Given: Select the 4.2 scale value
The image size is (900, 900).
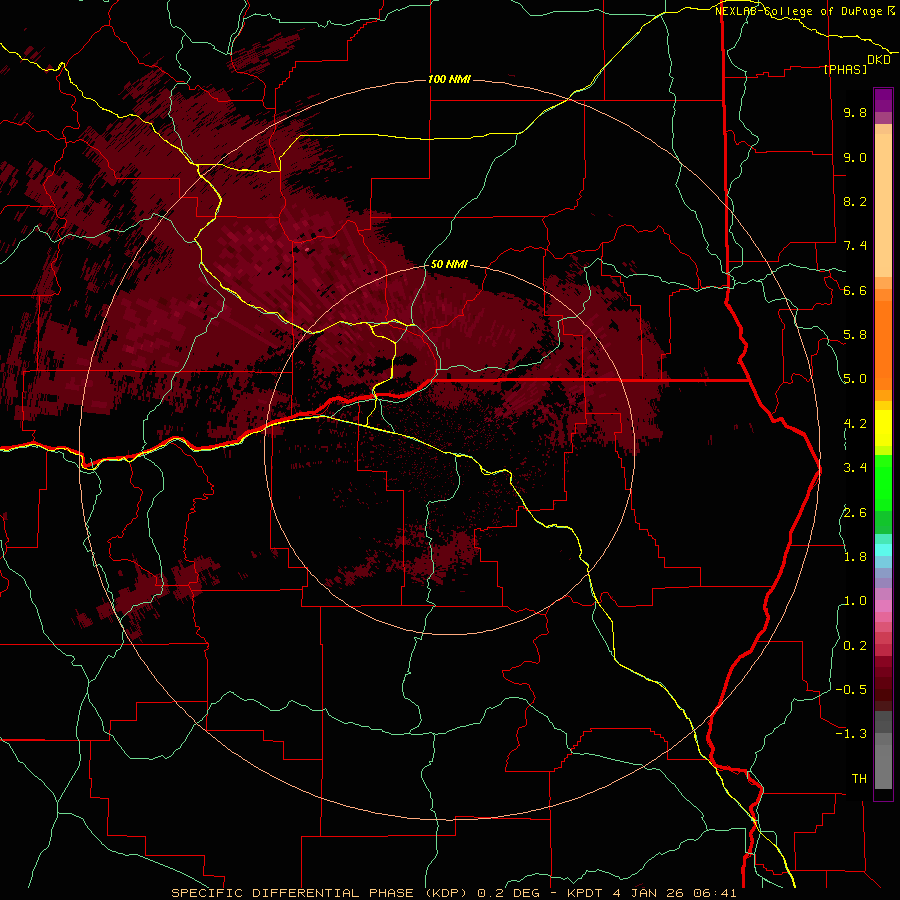Looking at the screenshot, I should [855, 424].
